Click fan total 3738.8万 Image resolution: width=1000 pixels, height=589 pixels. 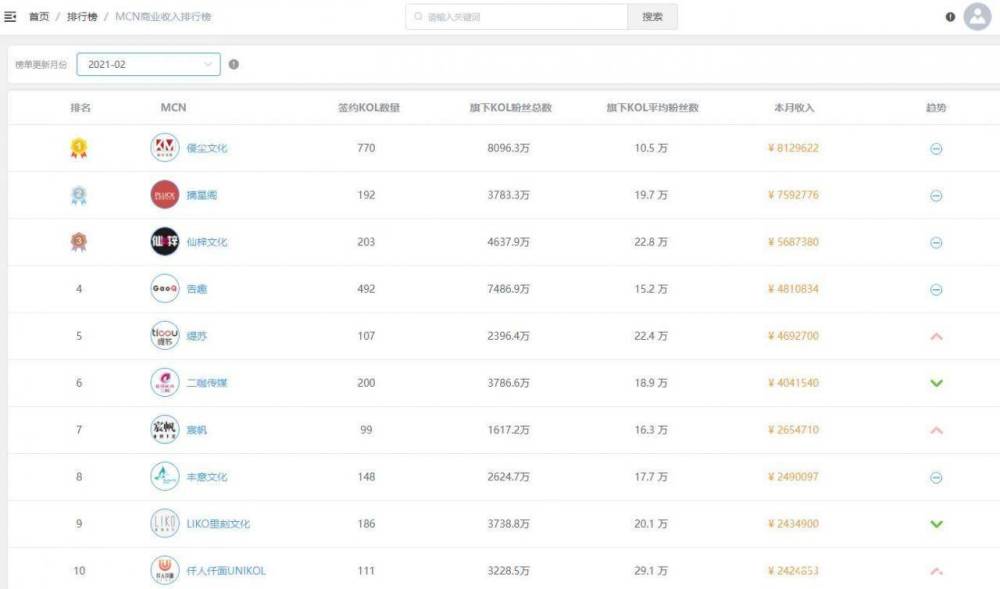tap(508, 524)
